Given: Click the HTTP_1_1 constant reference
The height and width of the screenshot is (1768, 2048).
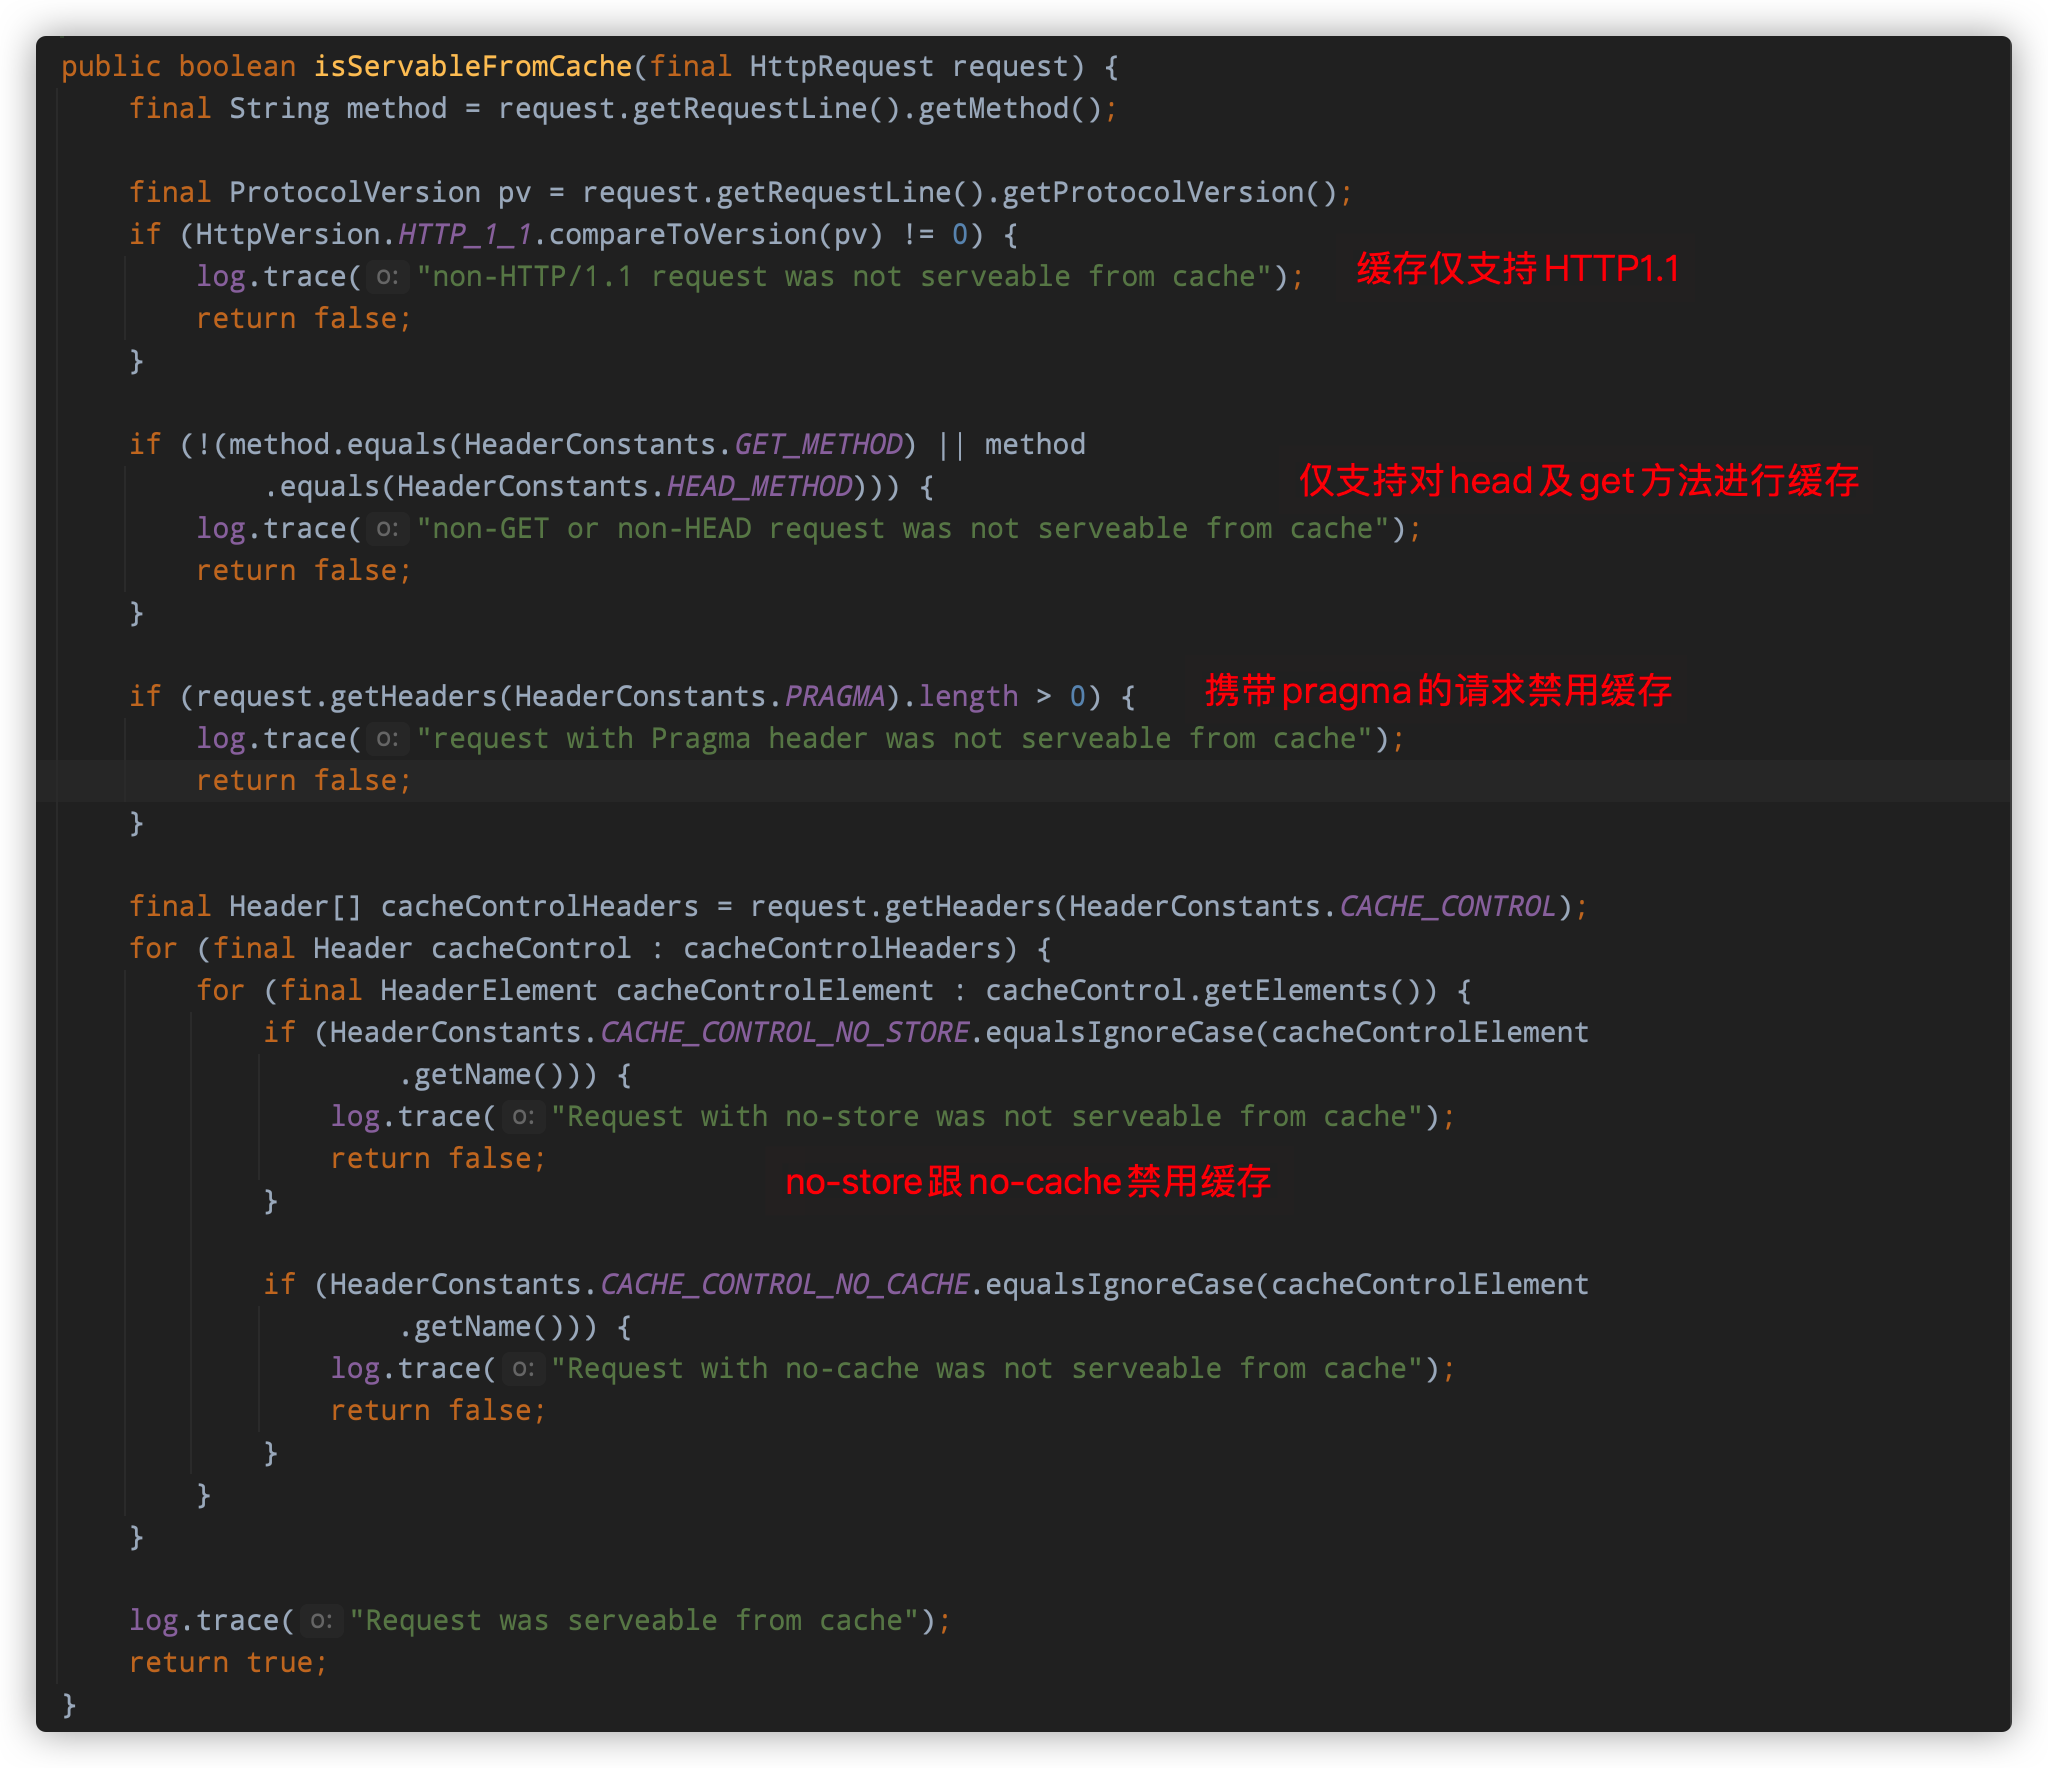Looking at the screenshot, I should coord(464,235).
